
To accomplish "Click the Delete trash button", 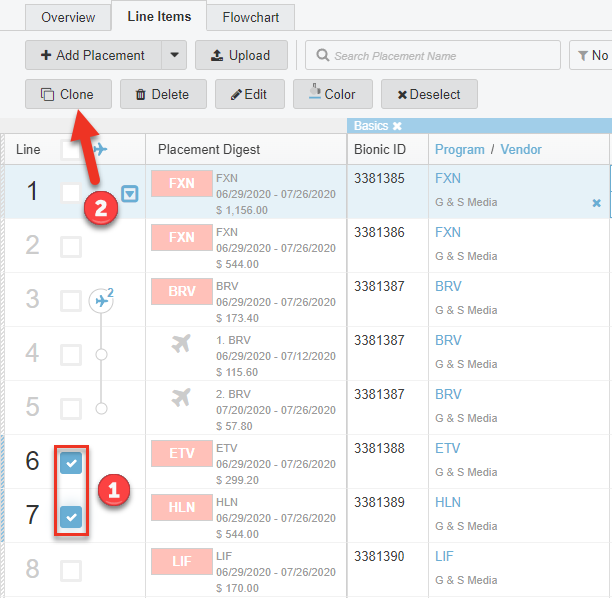I will (x=162, y=95).
